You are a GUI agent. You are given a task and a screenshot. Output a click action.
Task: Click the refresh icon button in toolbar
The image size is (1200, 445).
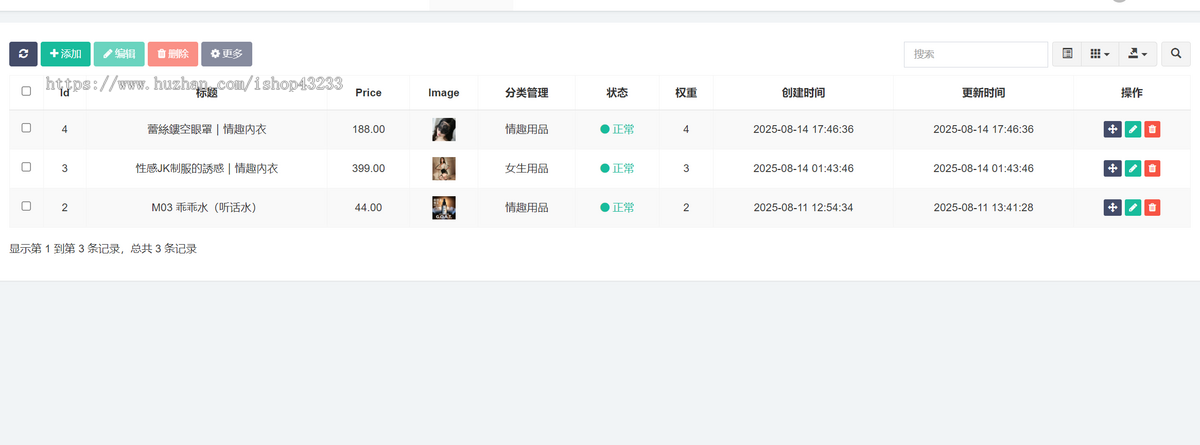click(x=23, y=54)
